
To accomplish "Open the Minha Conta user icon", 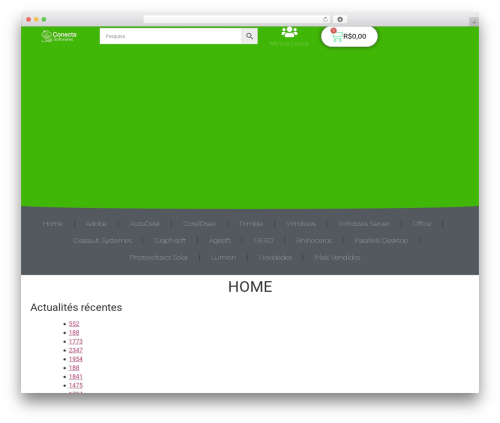I will [289, 32].
